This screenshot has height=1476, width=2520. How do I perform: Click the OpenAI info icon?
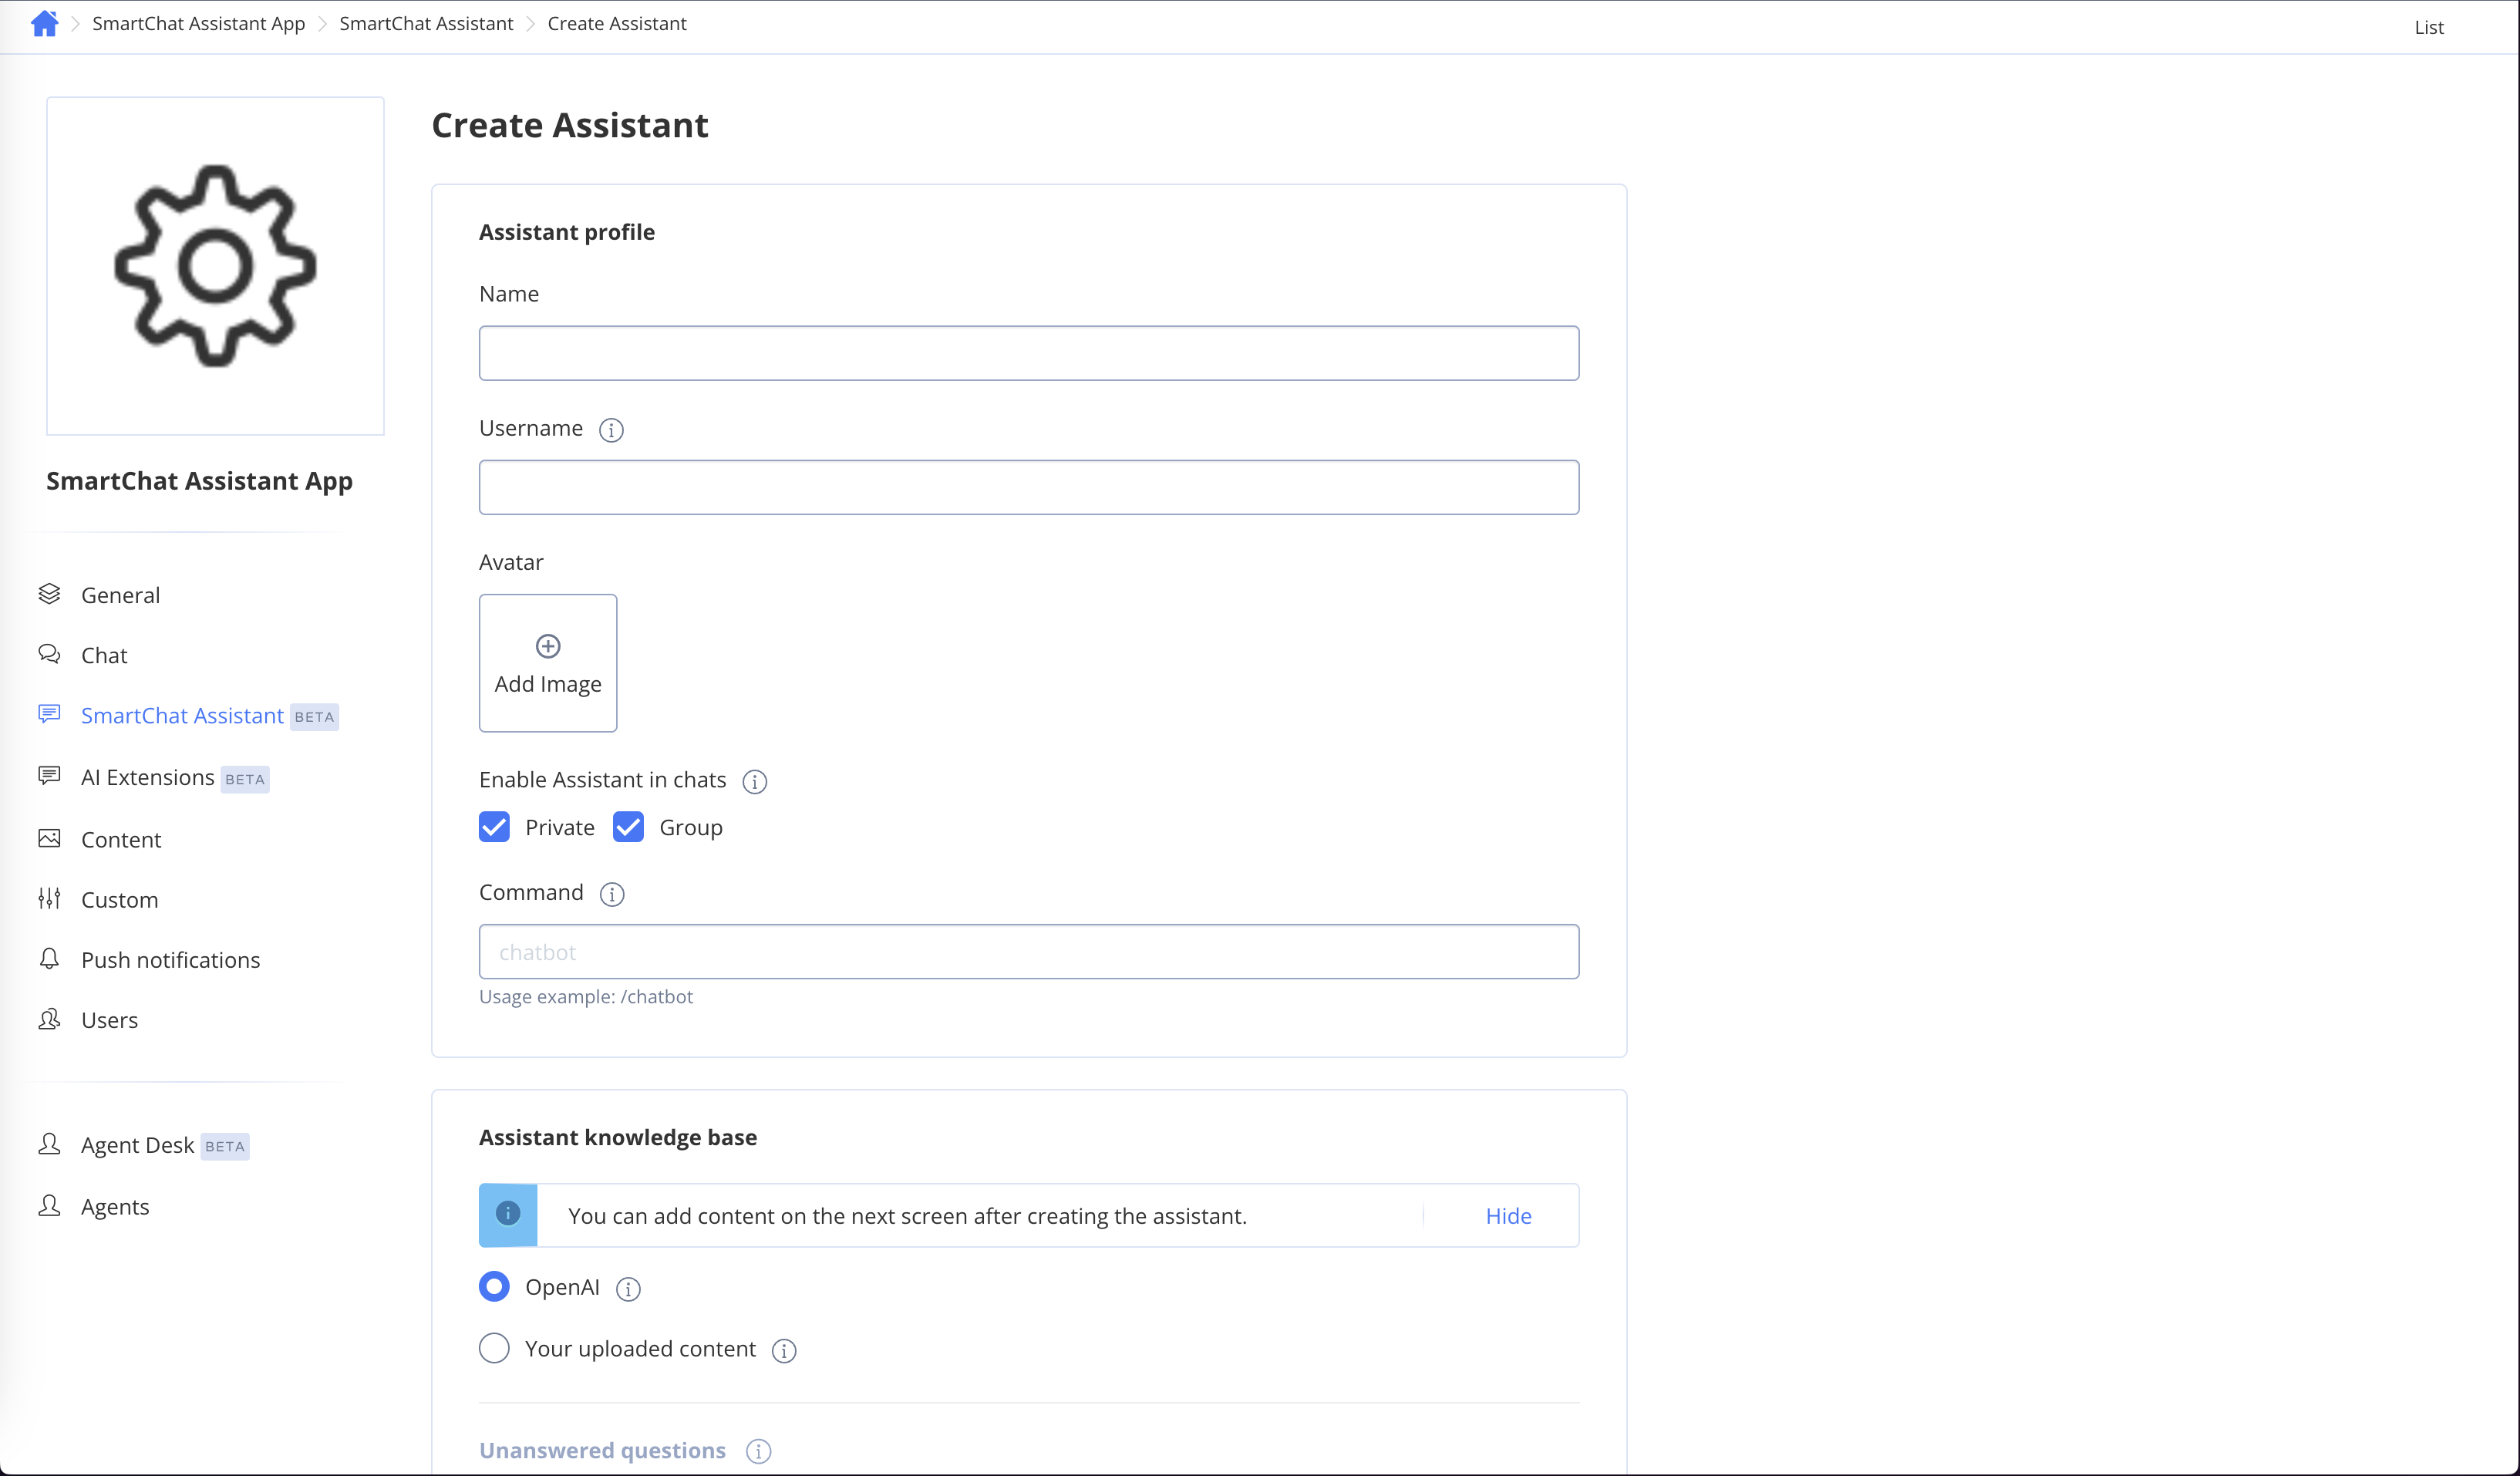coord(628,1289)
